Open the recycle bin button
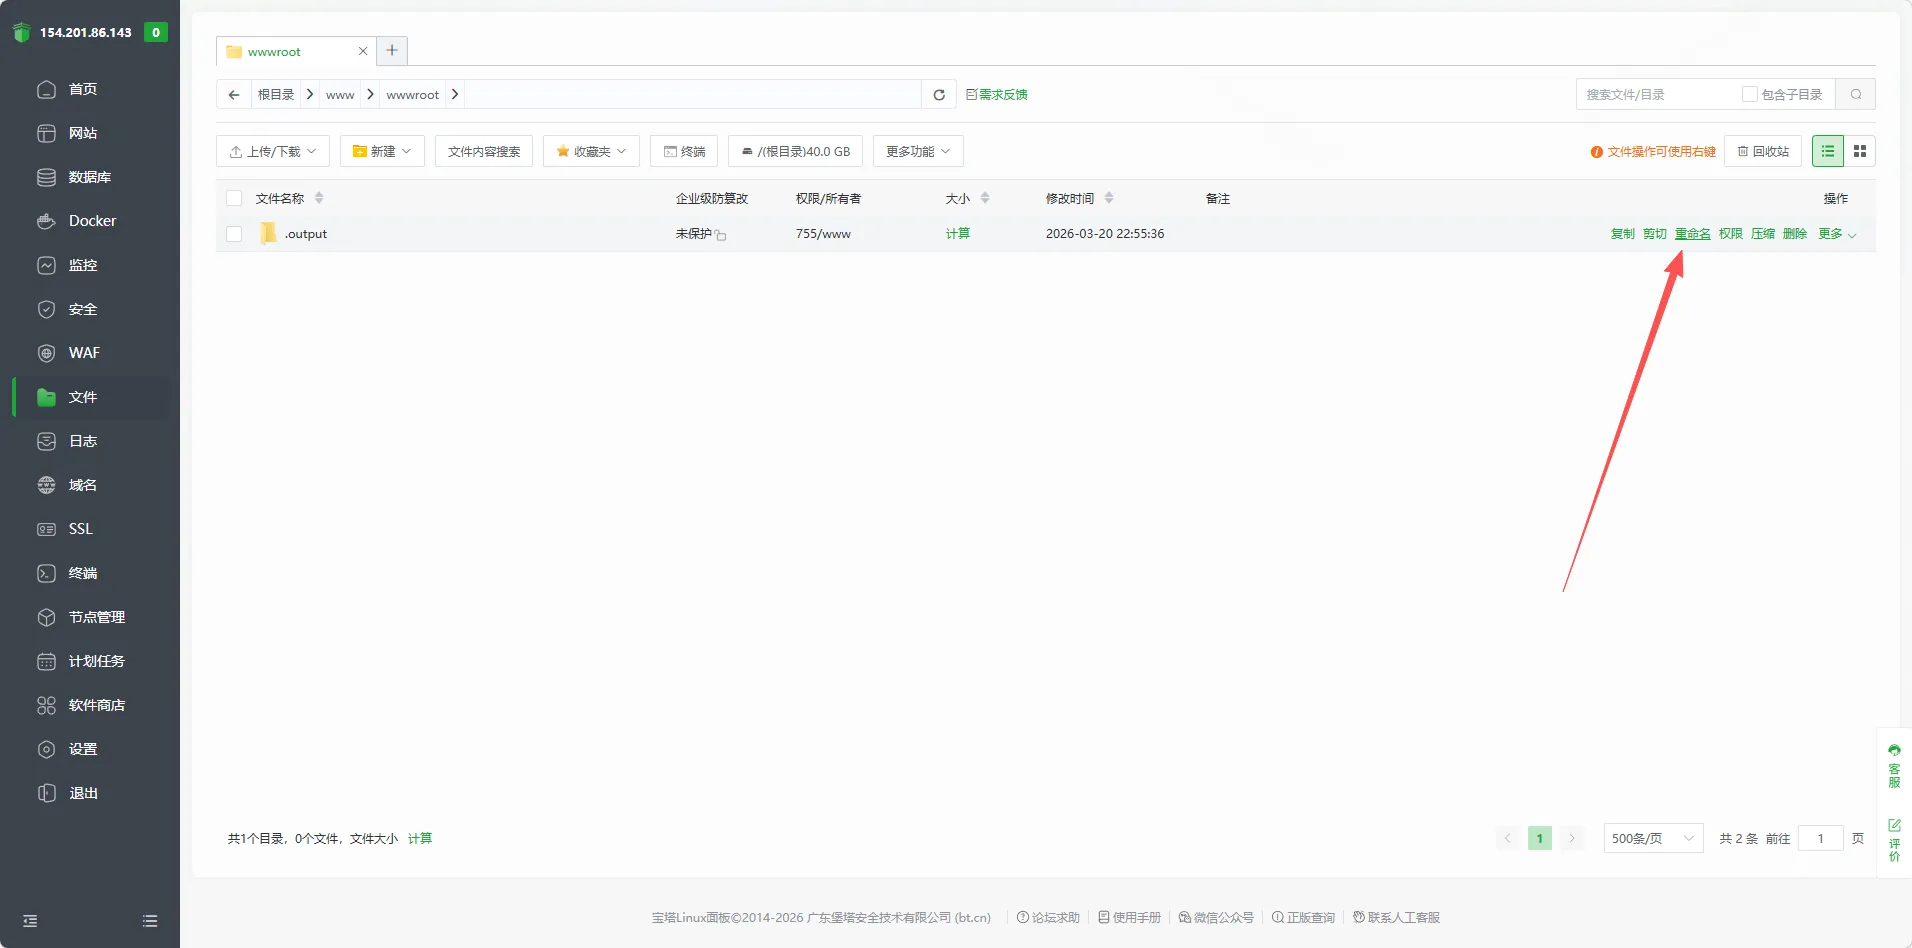The width and height of the screenshot is (1912, 948). pos(1762,151)
